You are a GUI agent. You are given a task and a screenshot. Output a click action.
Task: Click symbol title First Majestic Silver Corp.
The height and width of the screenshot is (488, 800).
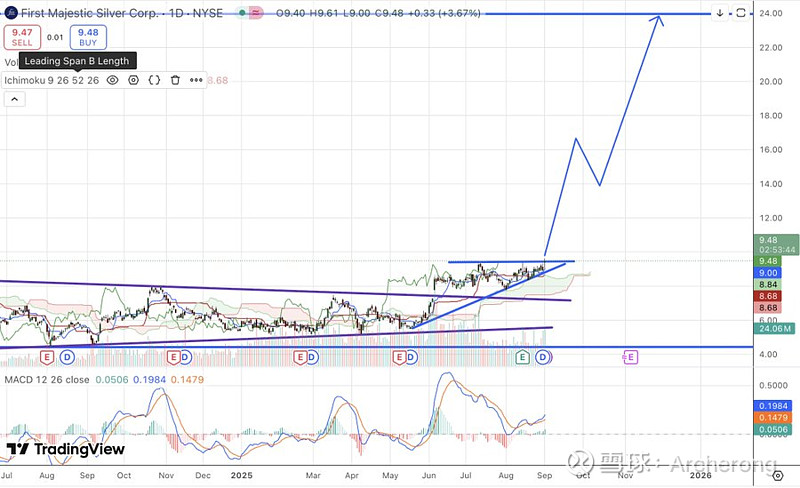tap(90, 13)
